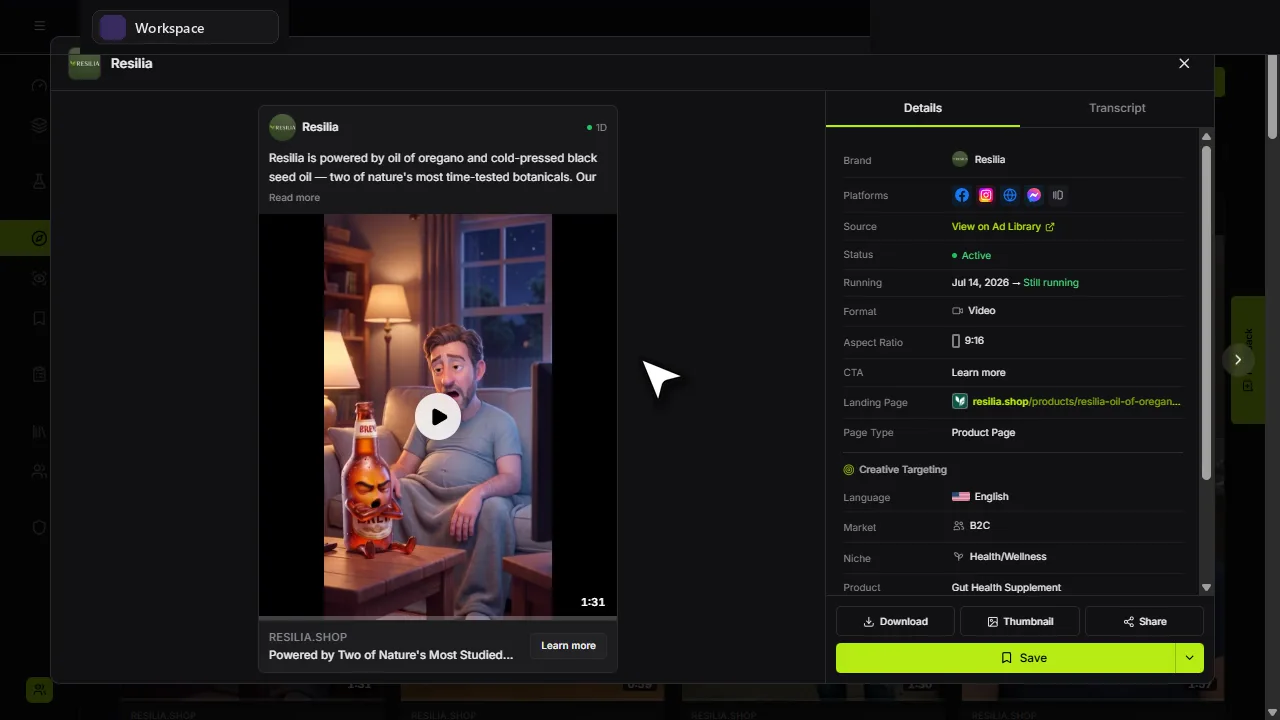Open the Workspace switcher

[185, 28]
